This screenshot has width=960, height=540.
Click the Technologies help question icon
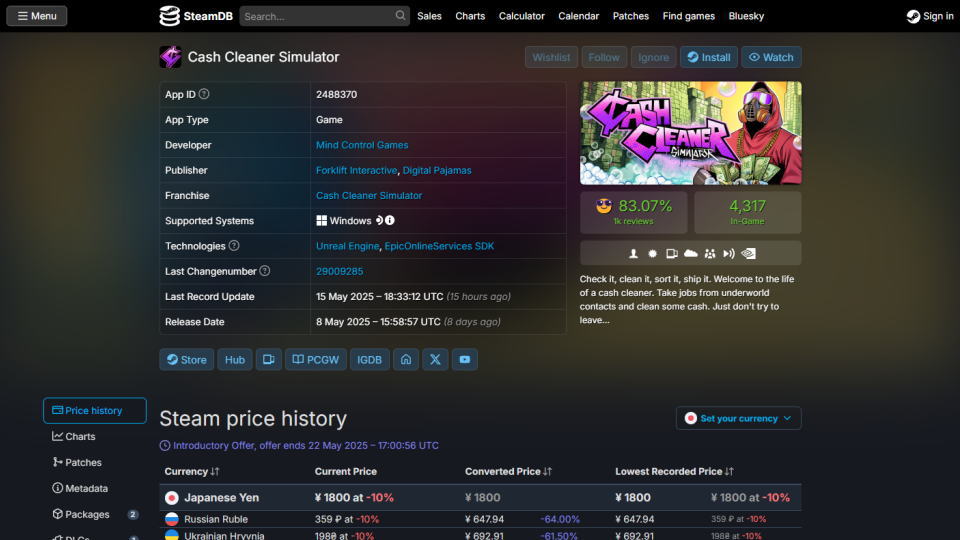(234, 246)
